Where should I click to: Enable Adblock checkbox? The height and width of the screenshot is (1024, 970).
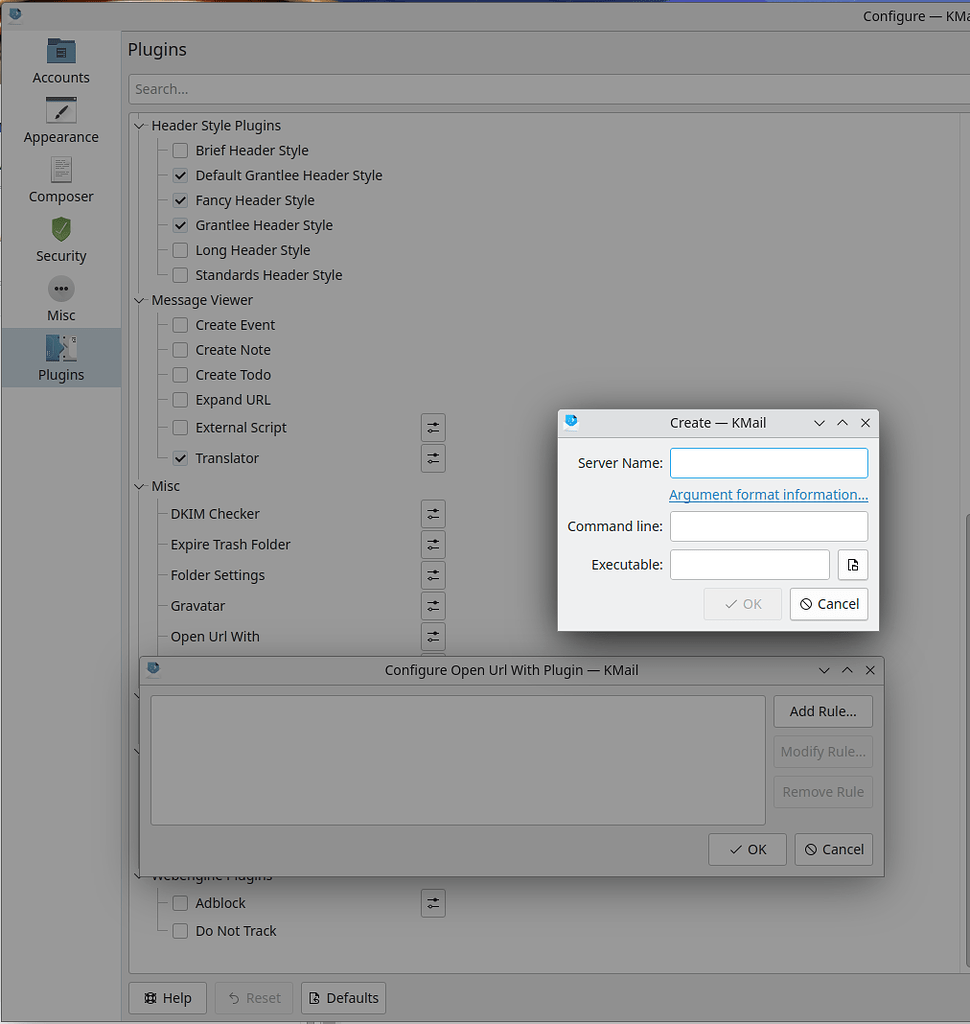pos(180,903)
